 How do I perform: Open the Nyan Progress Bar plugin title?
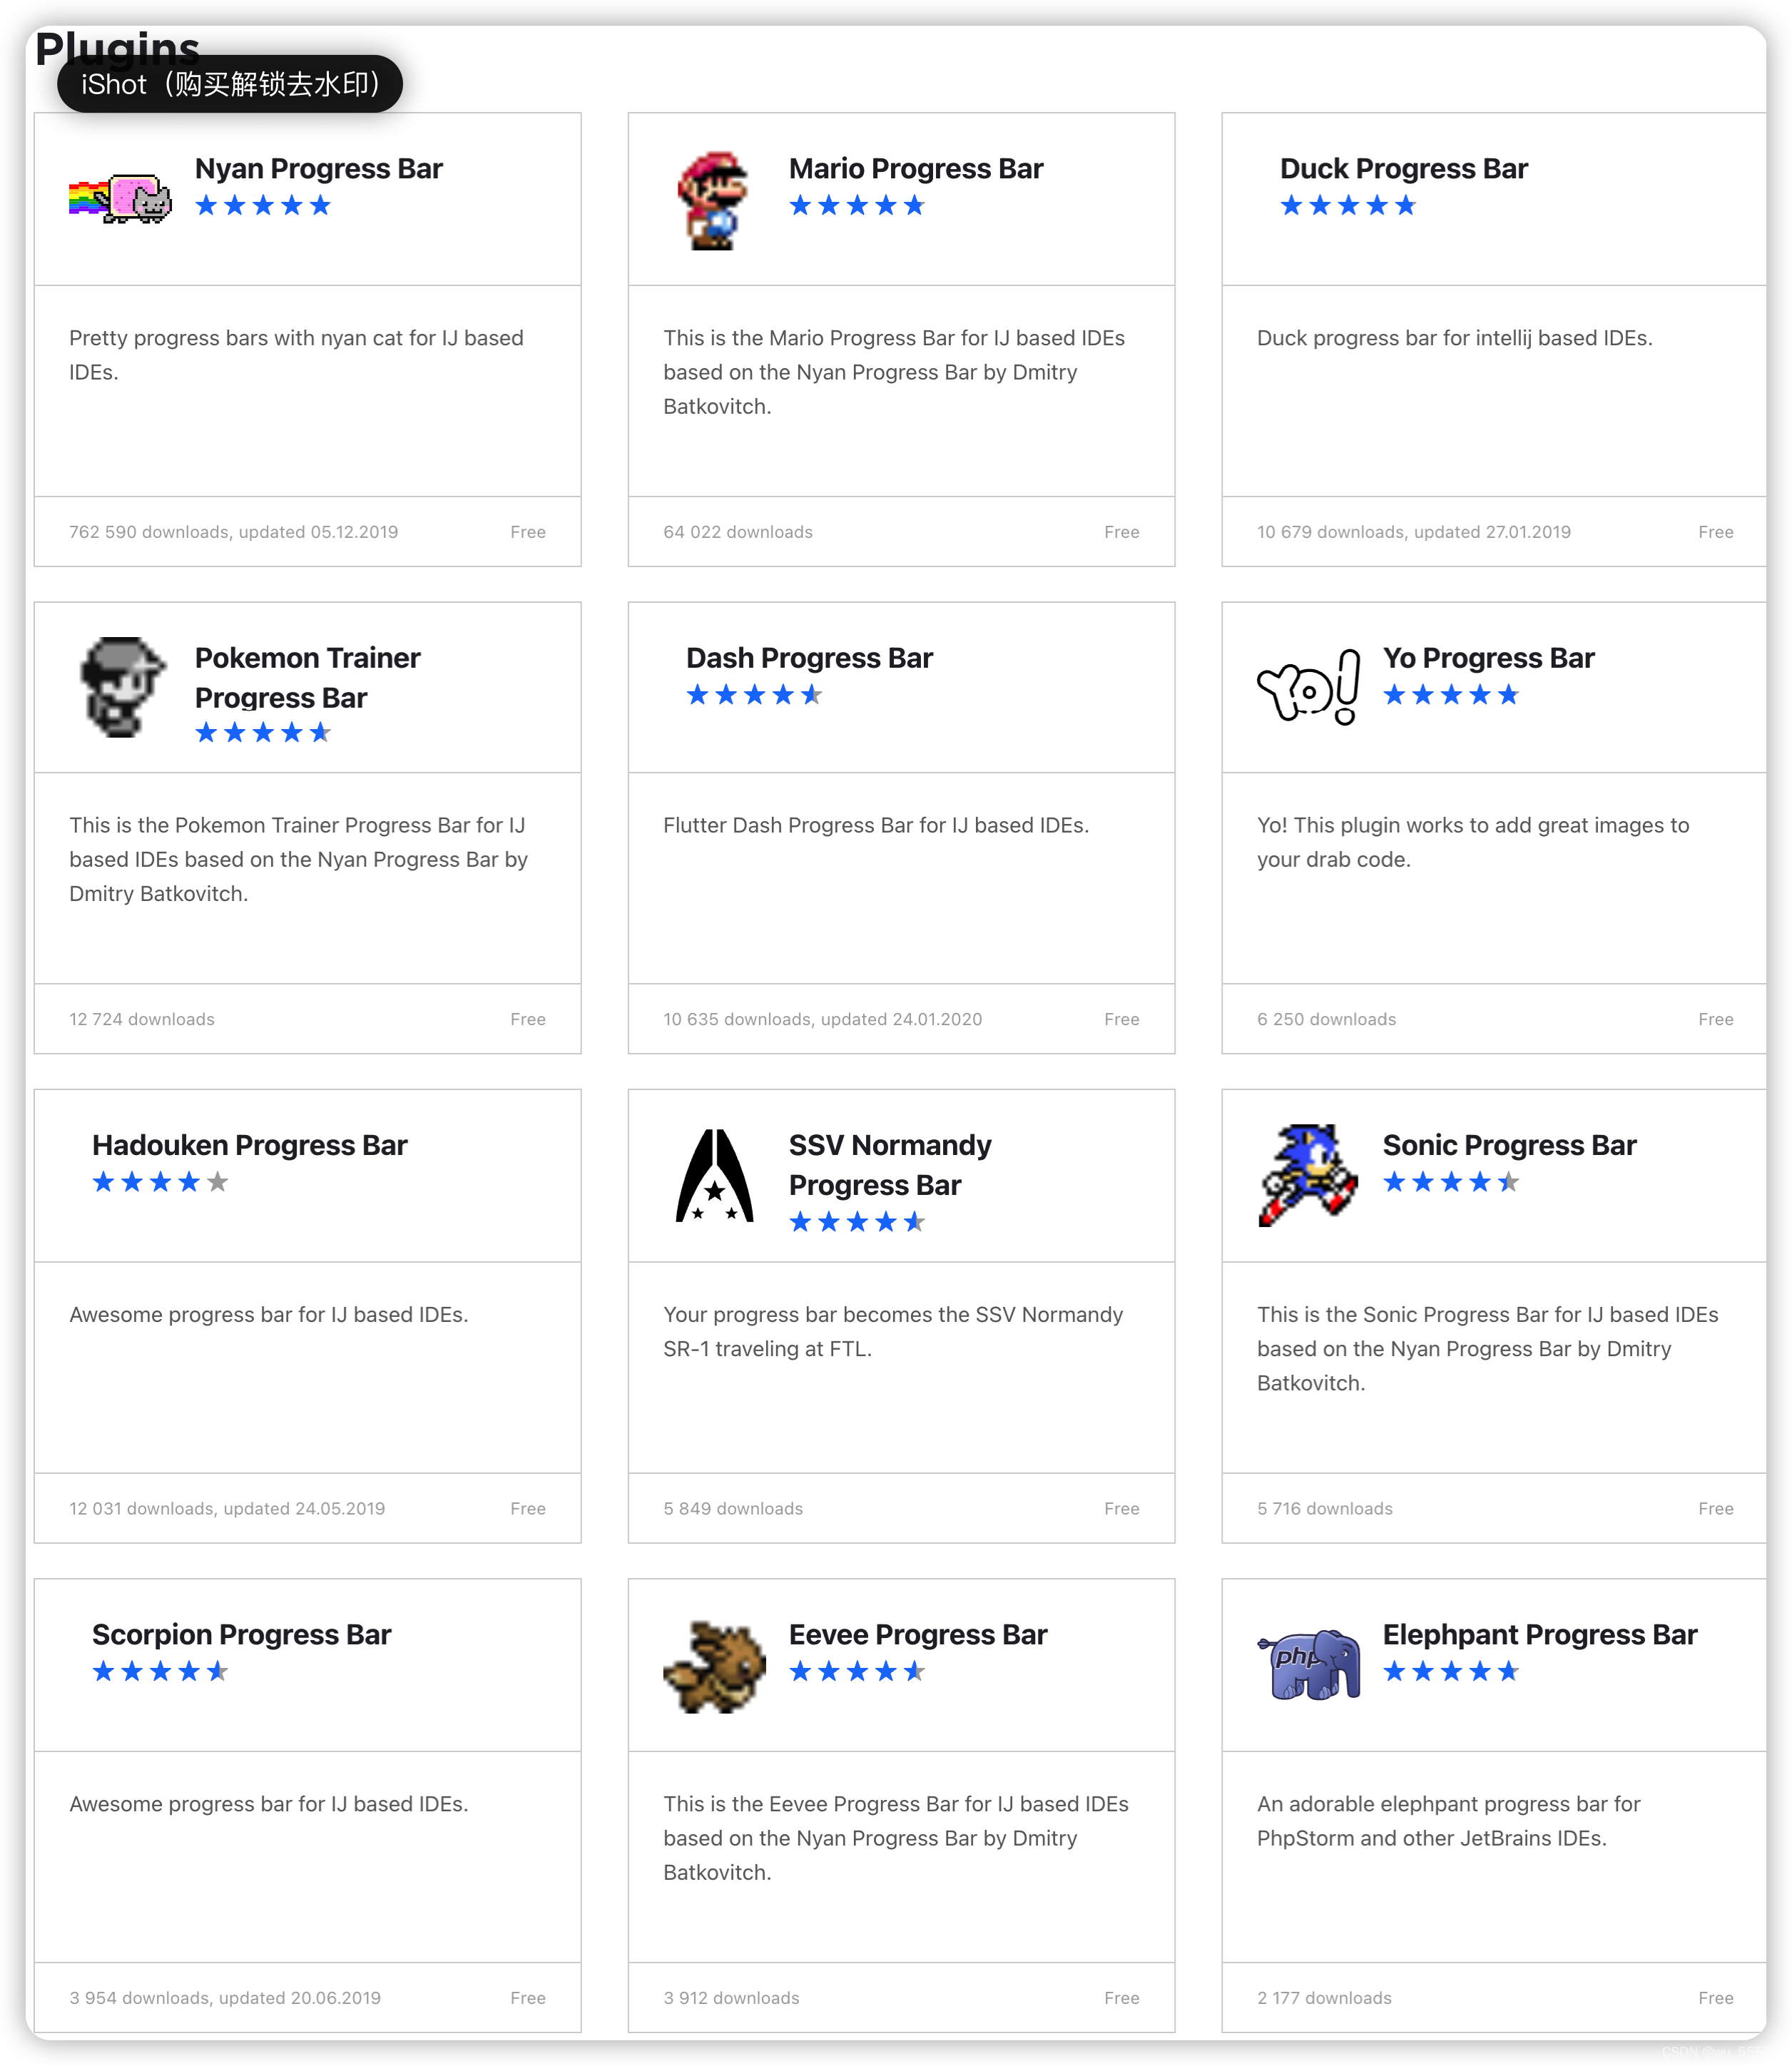pos(318,168)
